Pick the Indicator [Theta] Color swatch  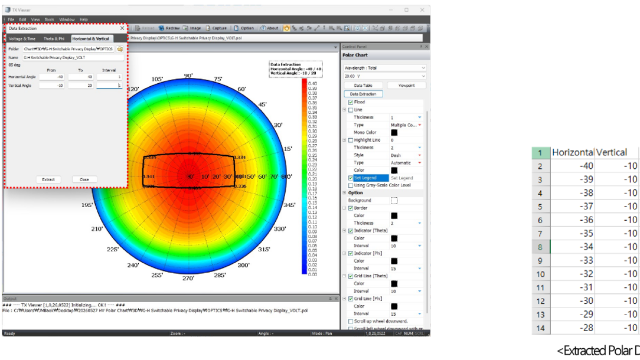tap(394, 238)
